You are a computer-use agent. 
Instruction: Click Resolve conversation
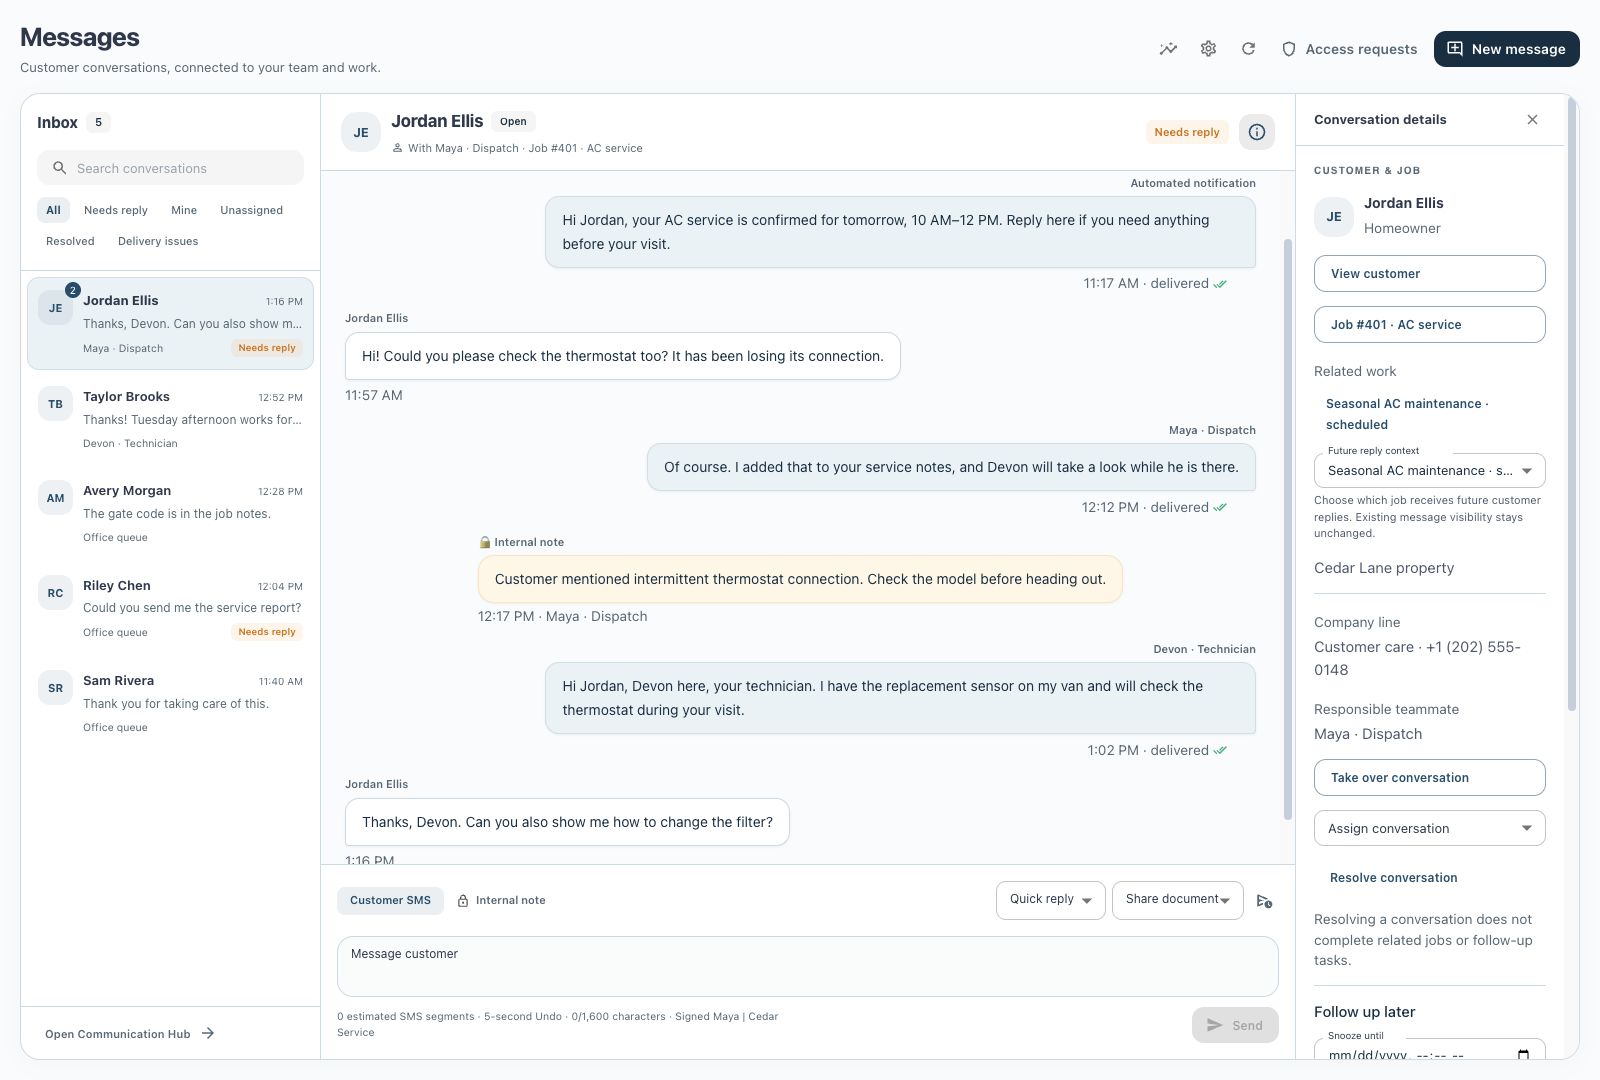click(1393, 878)
